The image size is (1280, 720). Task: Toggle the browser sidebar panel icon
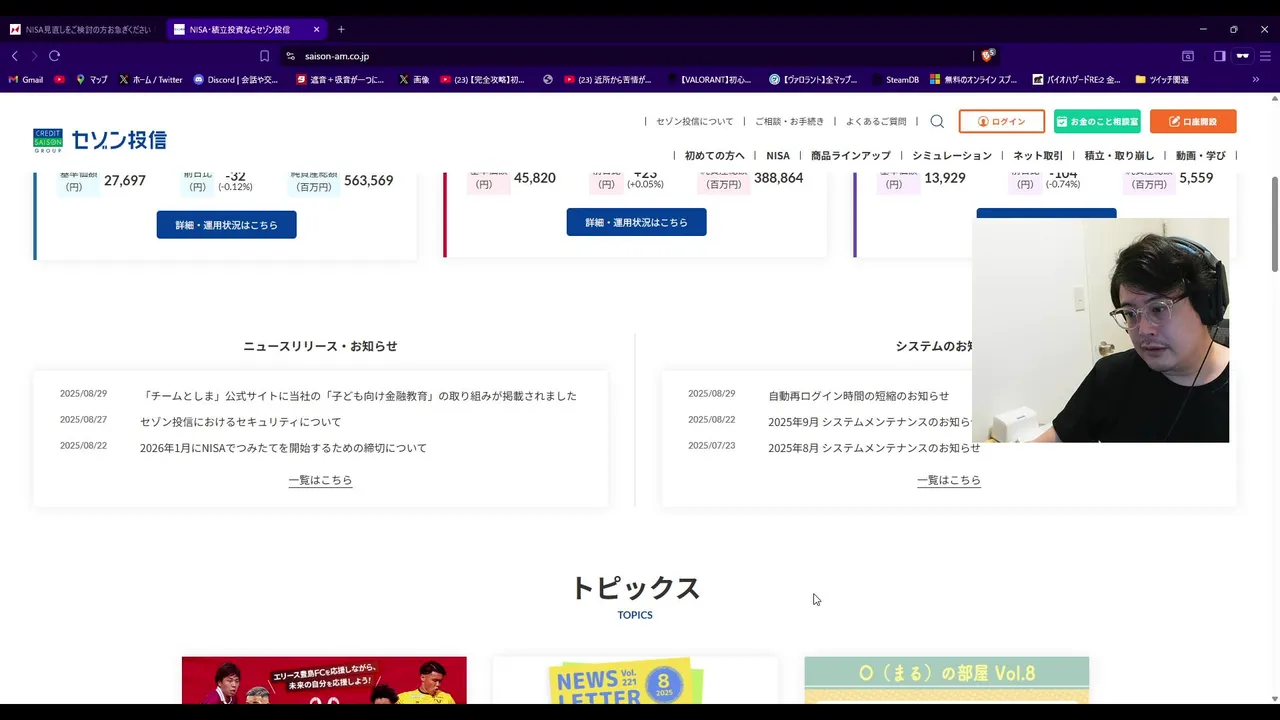(1219, 56)
